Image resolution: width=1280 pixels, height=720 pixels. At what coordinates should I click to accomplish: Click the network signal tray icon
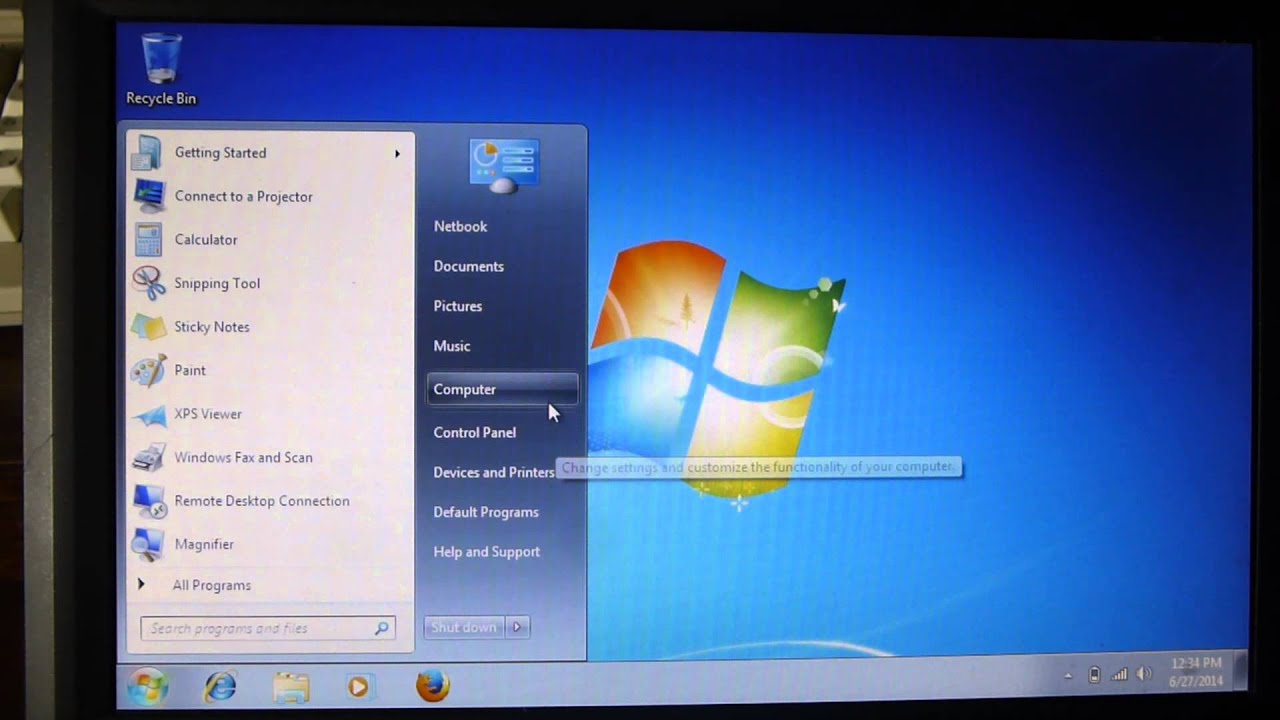(x=1119, y=675)
